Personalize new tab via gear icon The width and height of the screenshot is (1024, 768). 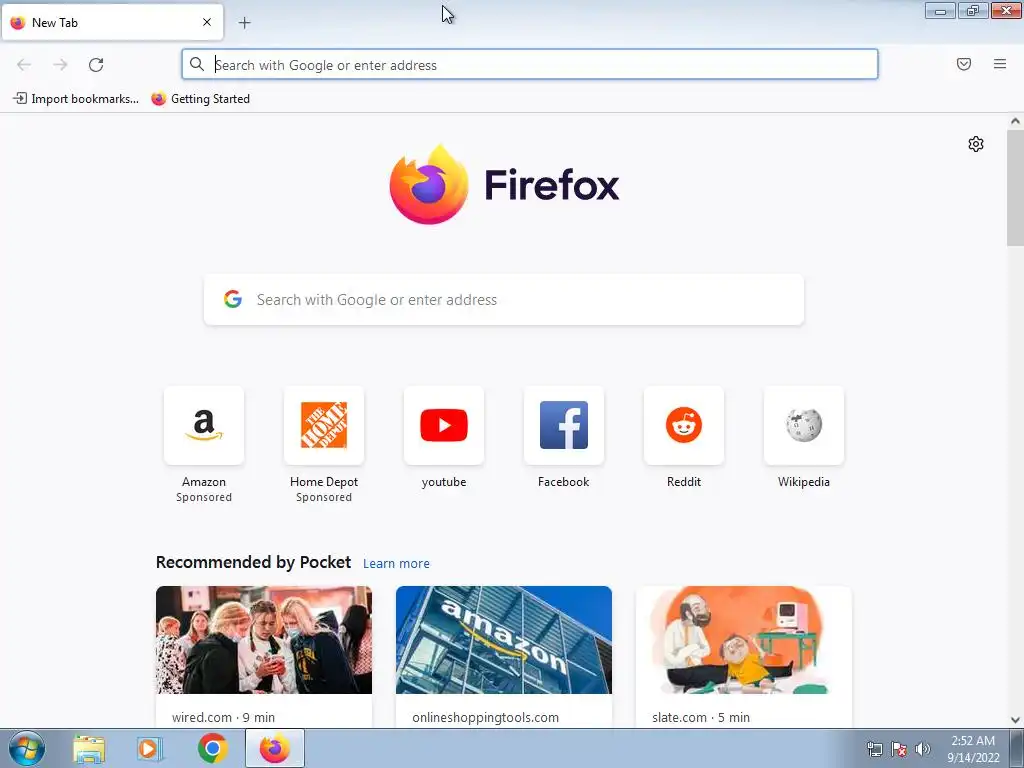point(976,144)
